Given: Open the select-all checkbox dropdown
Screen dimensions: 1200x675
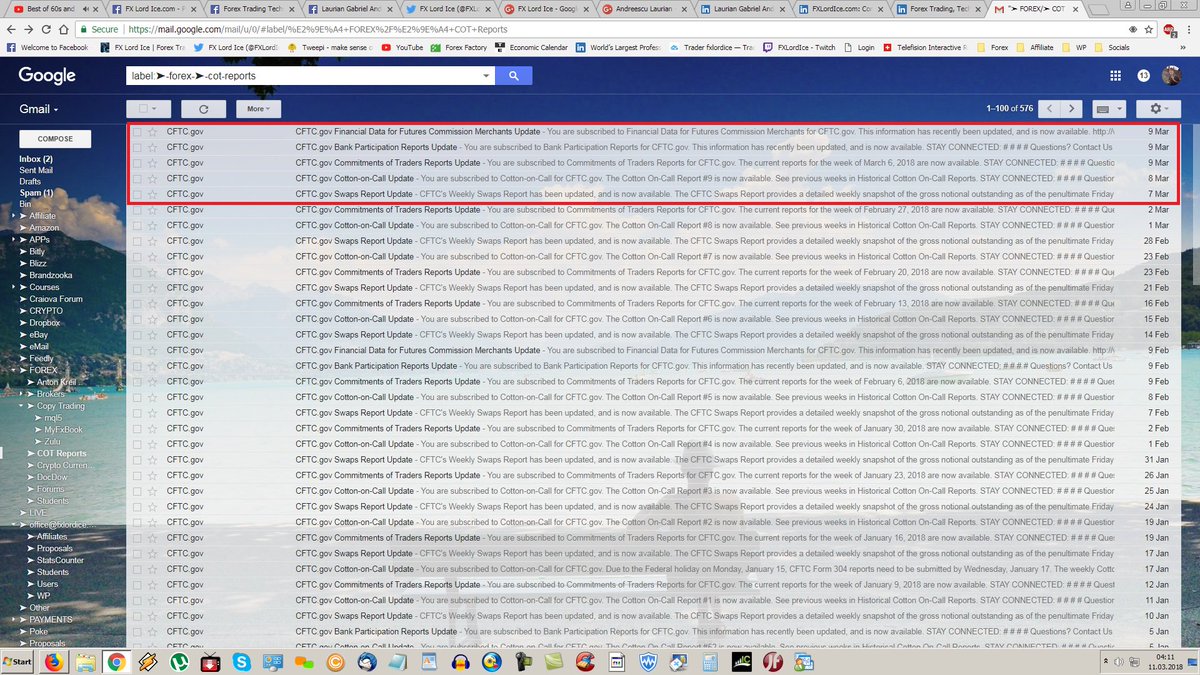Looking at the screenshot, I should pos(149,109).
